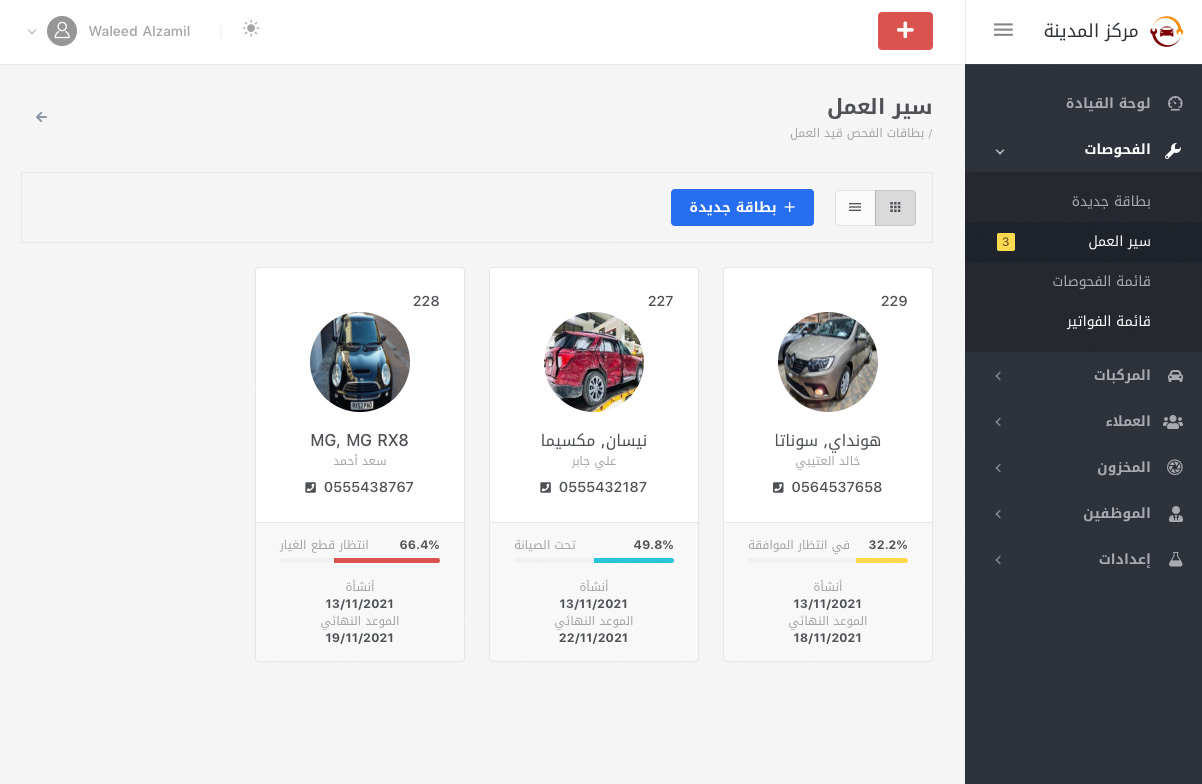Open قائمة الفواتير sidebar item
The width and height of the screenshot is (1202, 784).
click(1108, 321)
